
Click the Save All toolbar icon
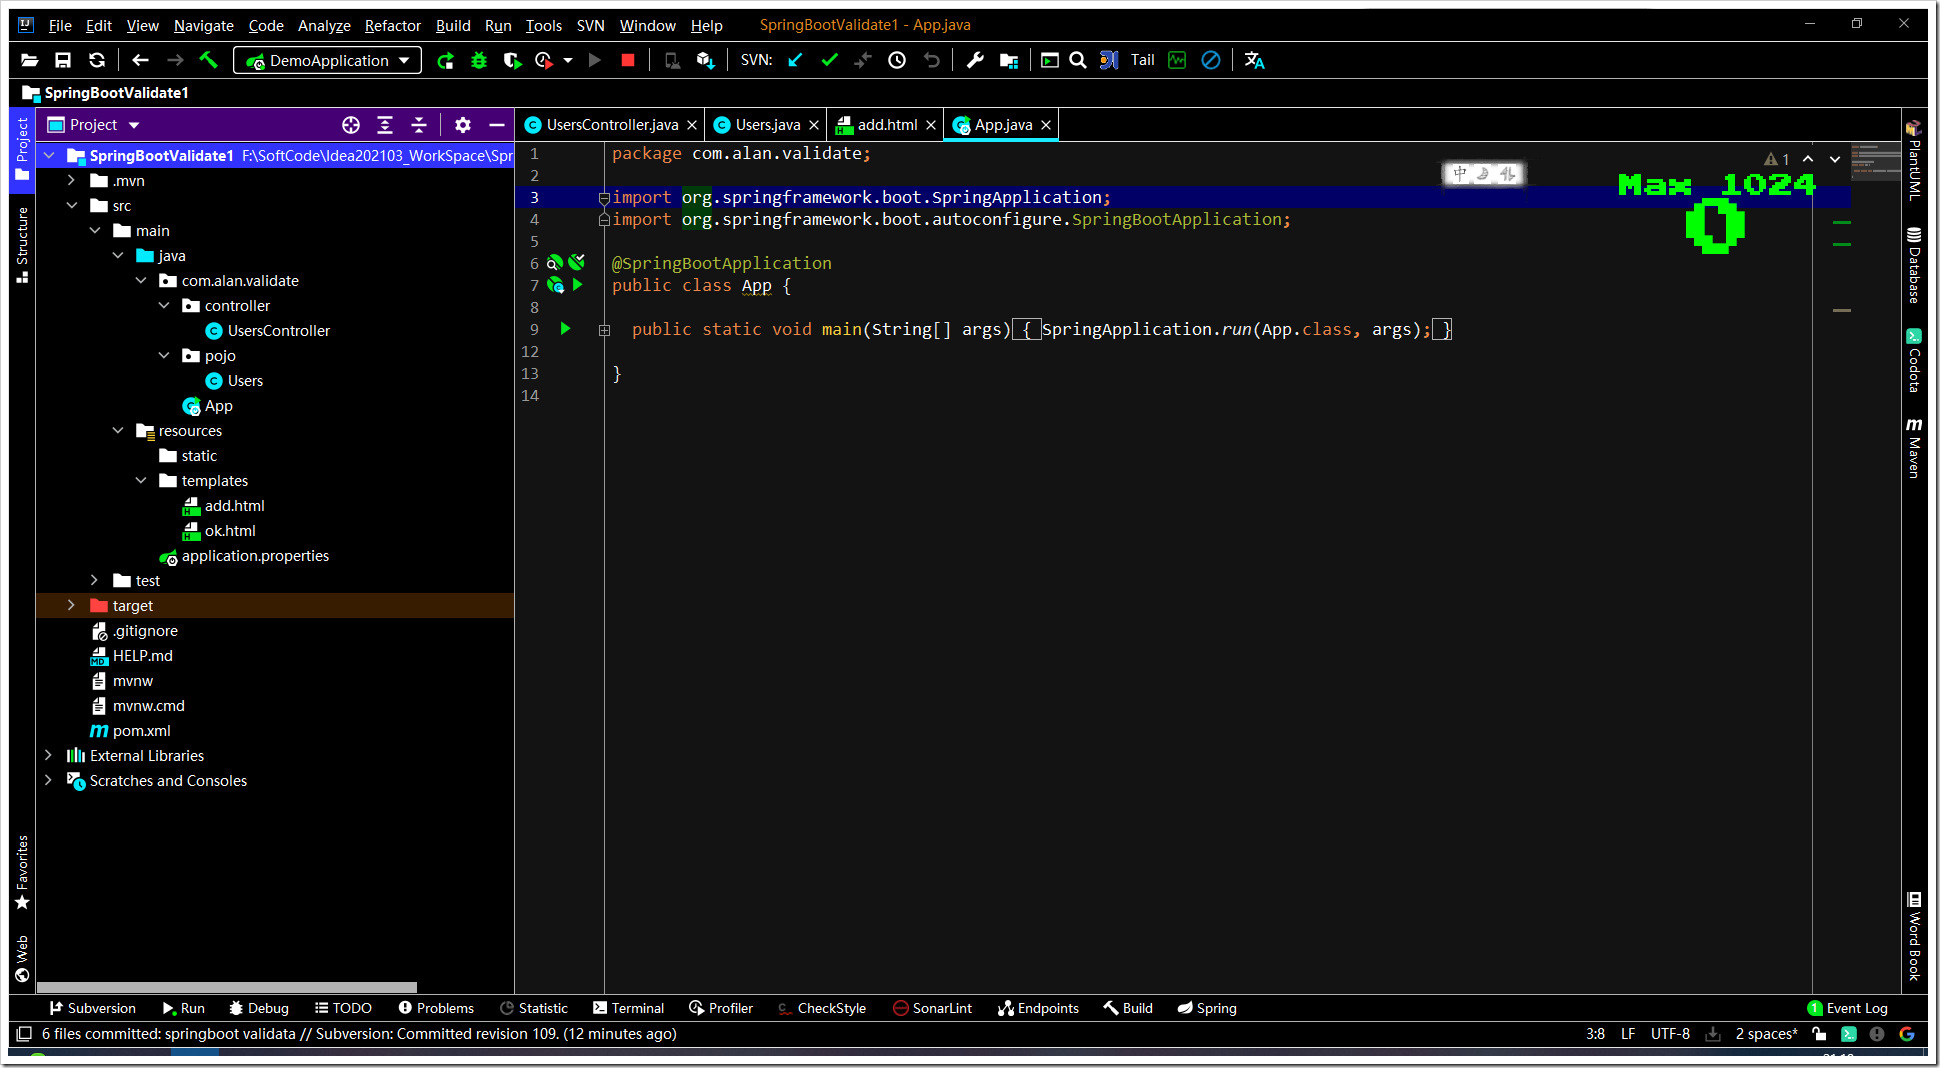click(63, 60)
